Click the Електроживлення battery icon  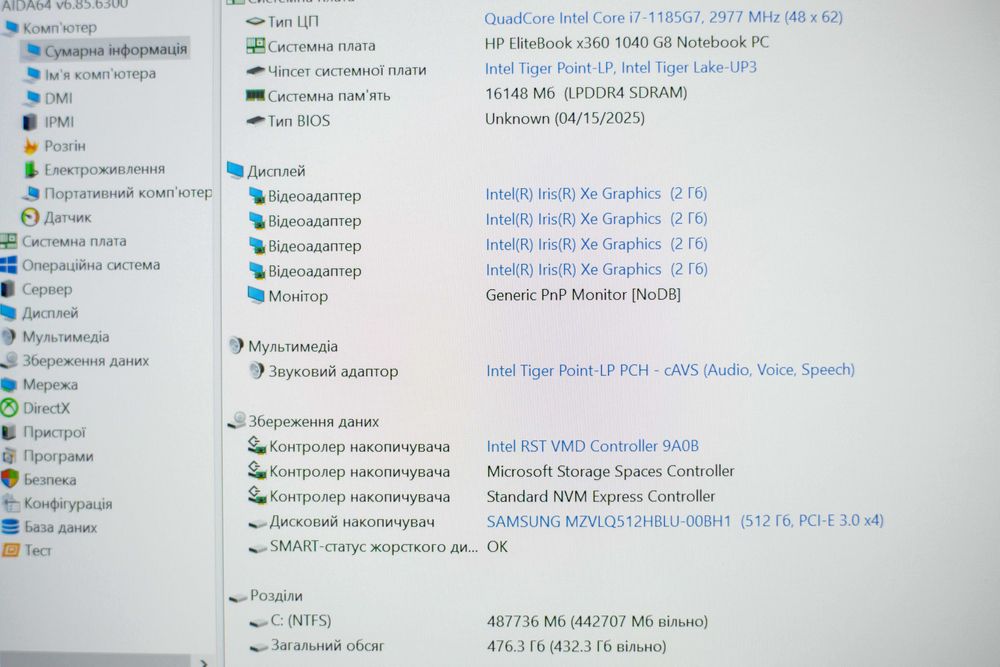click(31, 170)
